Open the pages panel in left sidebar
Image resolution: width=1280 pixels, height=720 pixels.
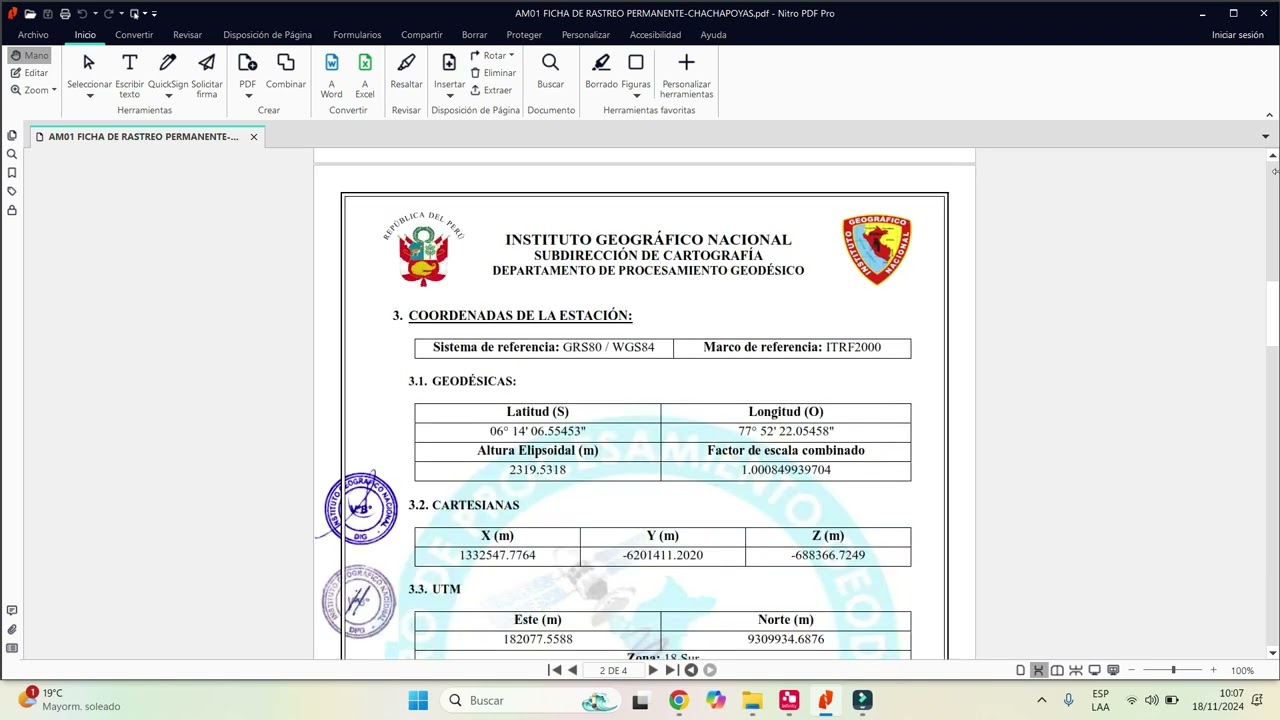pyautogui.click(x=12, y=136)
